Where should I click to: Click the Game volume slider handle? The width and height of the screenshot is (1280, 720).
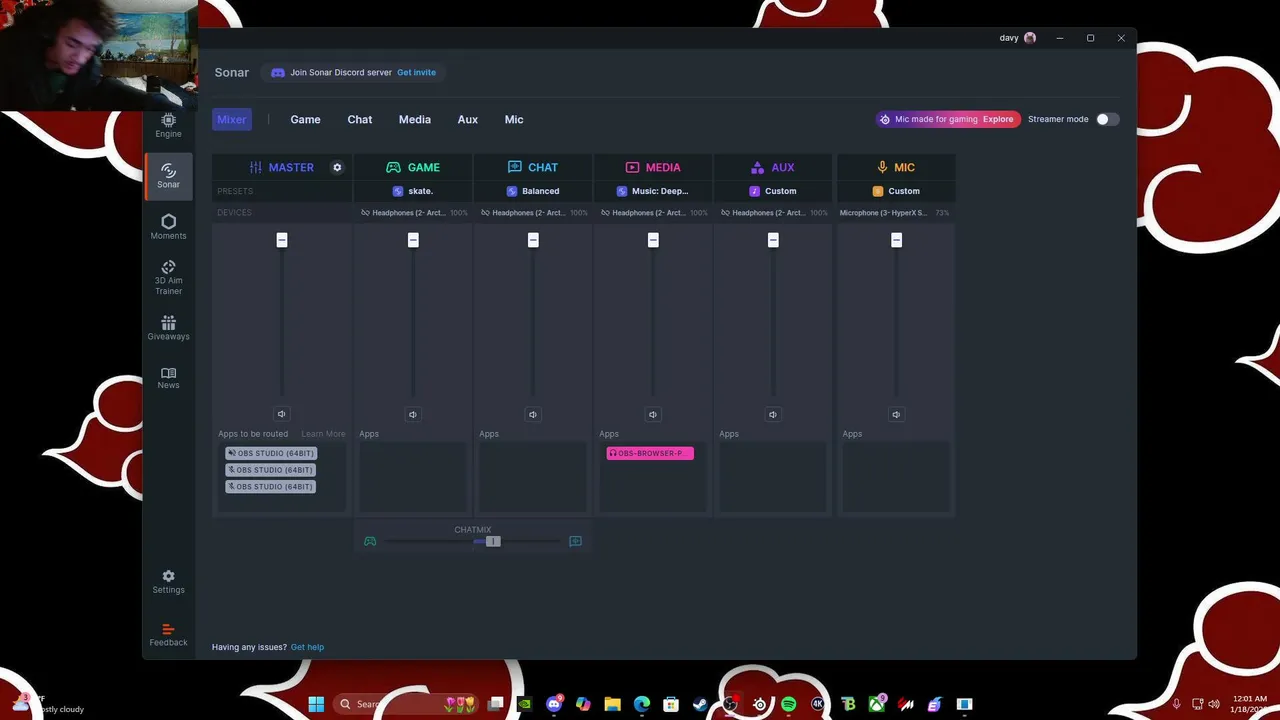click(413, 240)
